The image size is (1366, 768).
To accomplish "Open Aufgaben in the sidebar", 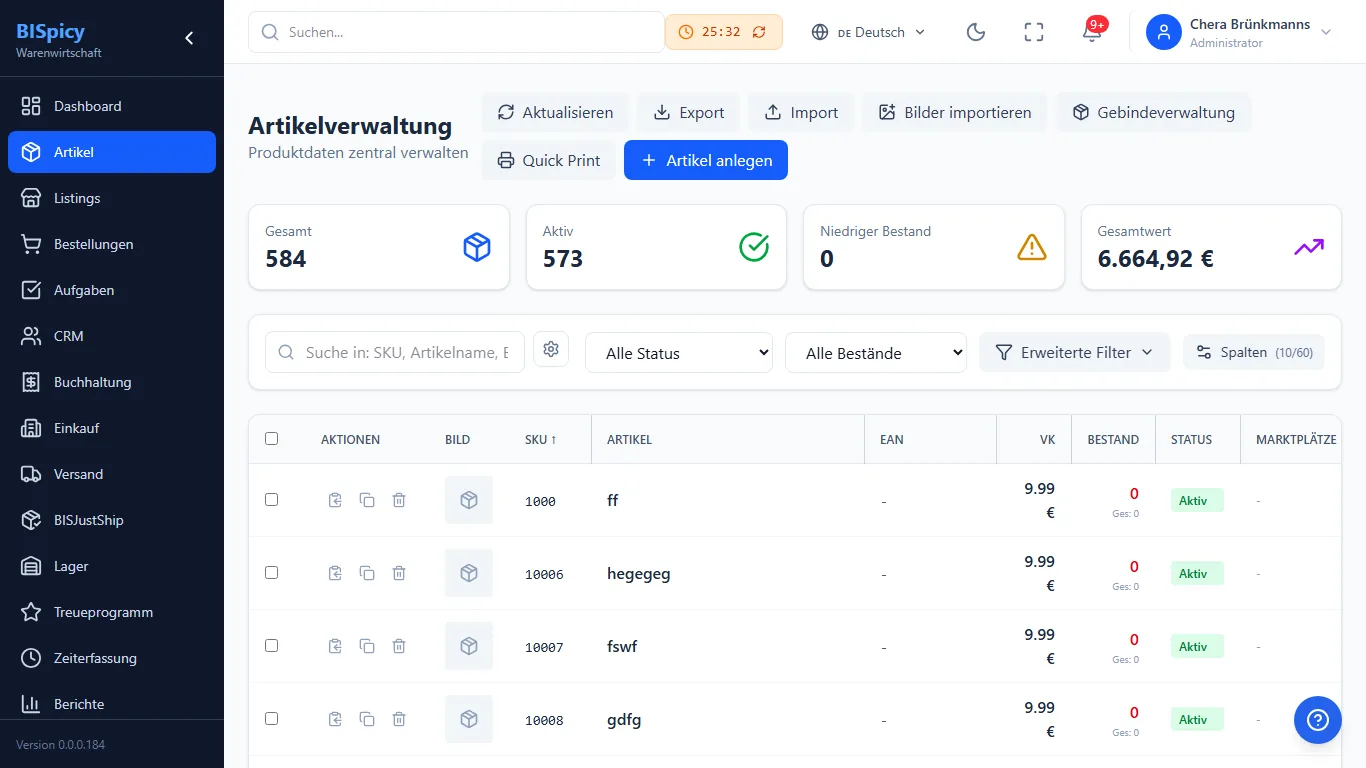I will click(x=112, y=290).
